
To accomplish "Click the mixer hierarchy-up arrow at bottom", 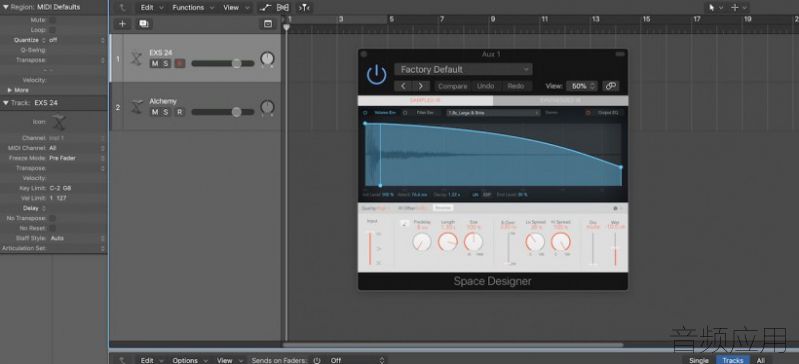I will (x=122, y=360).
